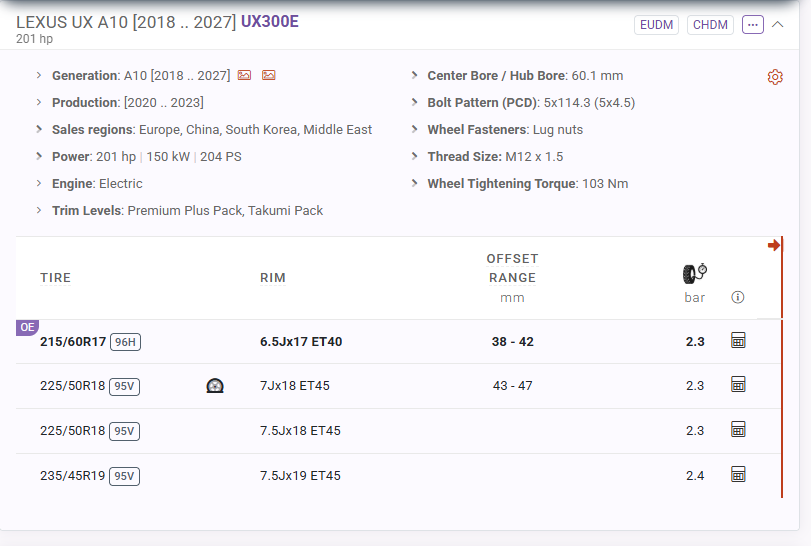811x546 pixels.
Task: Click the orange settings gear icon
Action: pyautogui.click(x=775, y=77)
